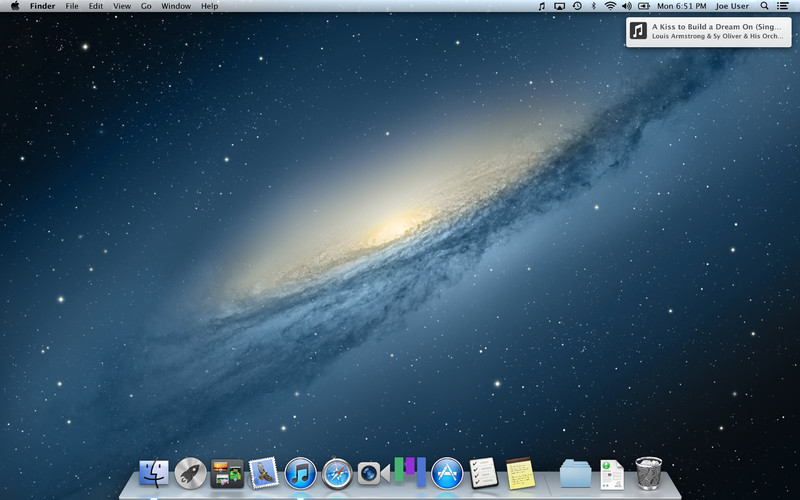Open Finder from the Dock
800x500 pixels.
coord(154,473)
